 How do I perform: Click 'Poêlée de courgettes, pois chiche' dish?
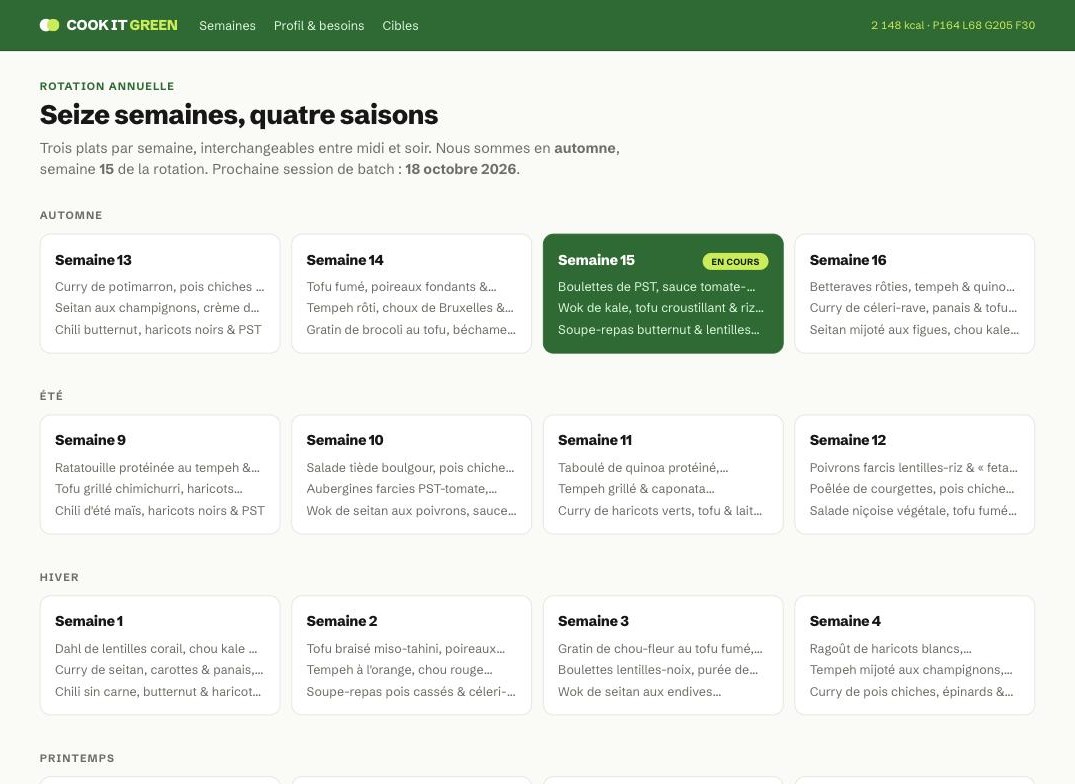(912, 489)
